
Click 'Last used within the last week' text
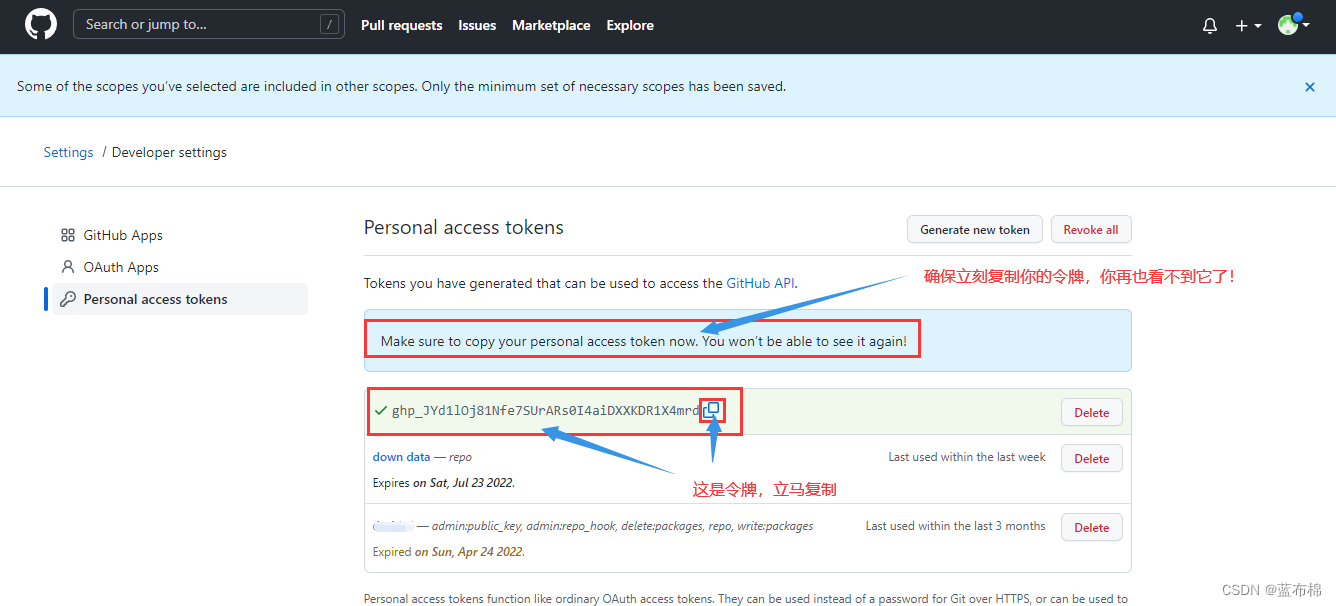(967, 457)
